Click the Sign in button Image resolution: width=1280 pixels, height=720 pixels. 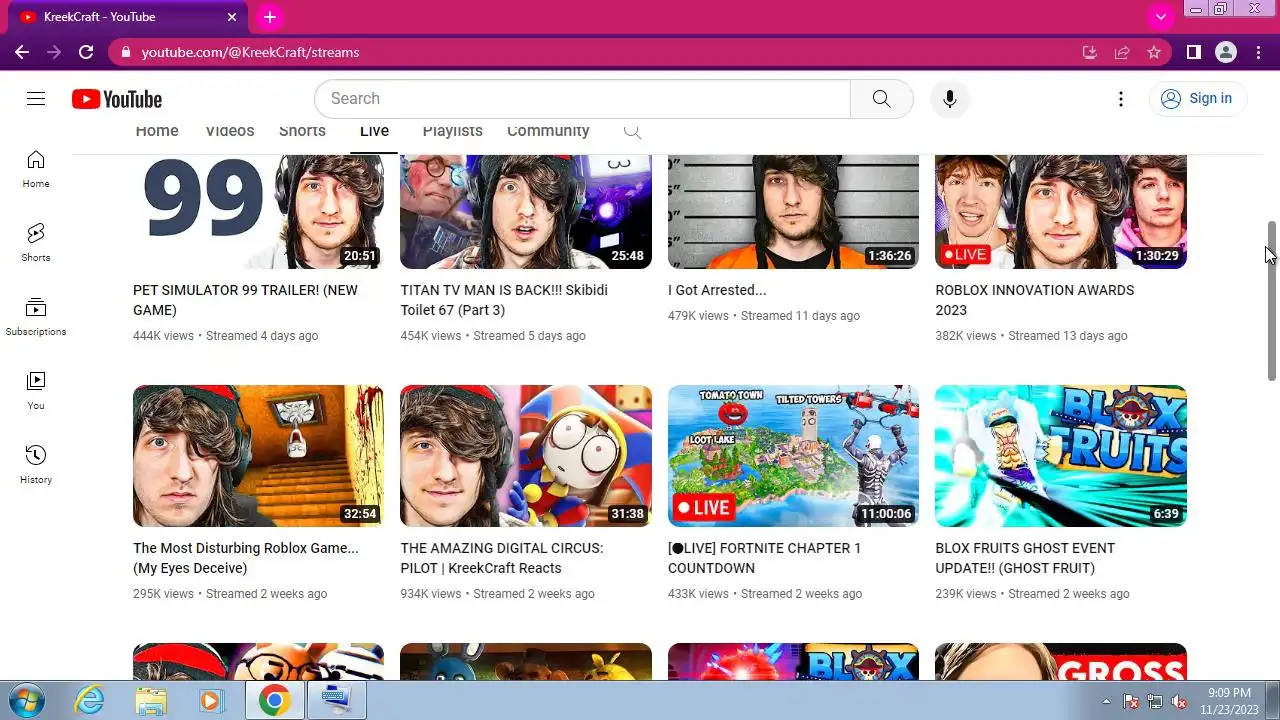pos(1197,98)
